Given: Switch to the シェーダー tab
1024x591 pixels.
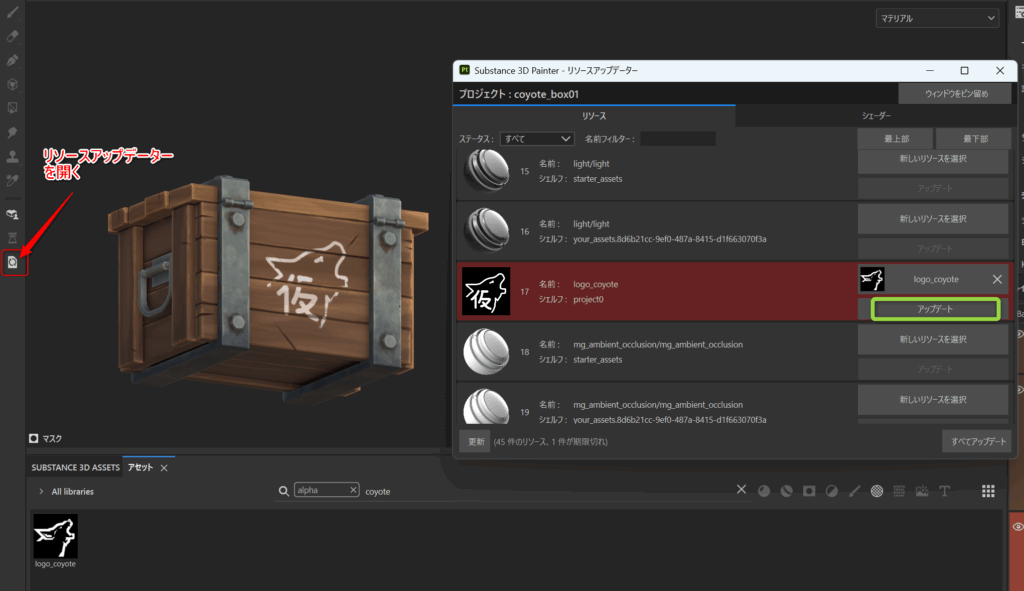Looking at the screenshot, I should click(876, 116).
